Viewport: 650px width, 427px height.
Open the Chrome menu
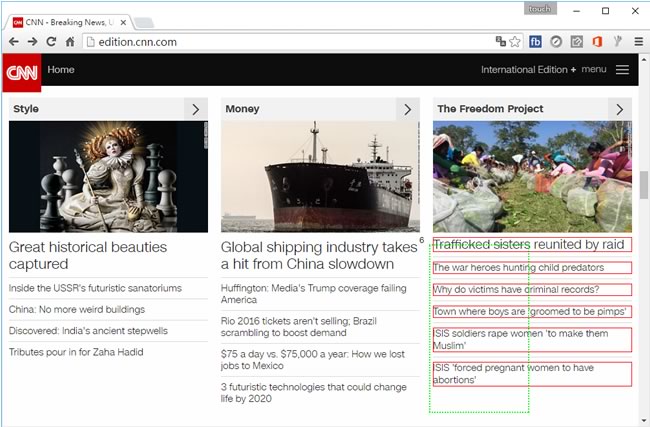coord(638,42)
